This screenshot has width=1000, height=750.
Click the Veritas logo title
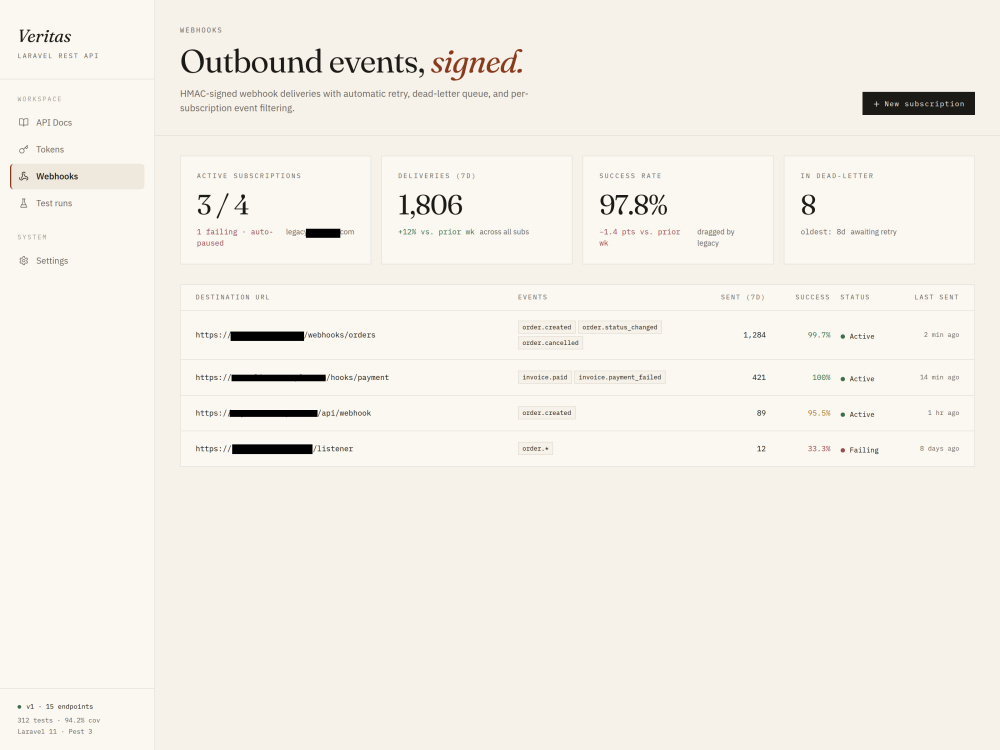tap(45, 36)
